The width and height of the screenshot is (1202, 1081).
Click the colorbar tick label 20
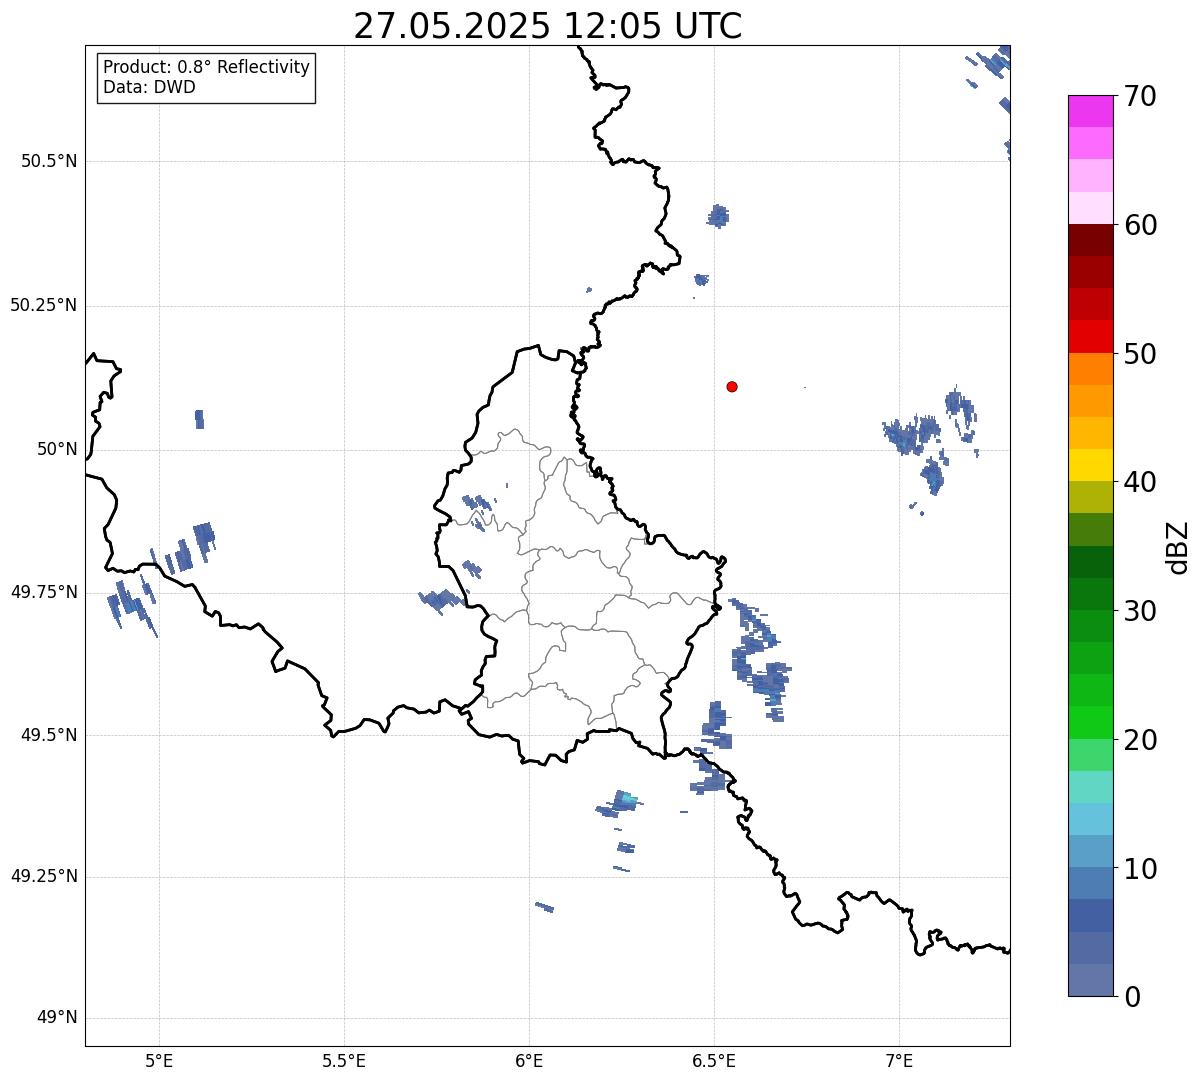(1140, 740)
